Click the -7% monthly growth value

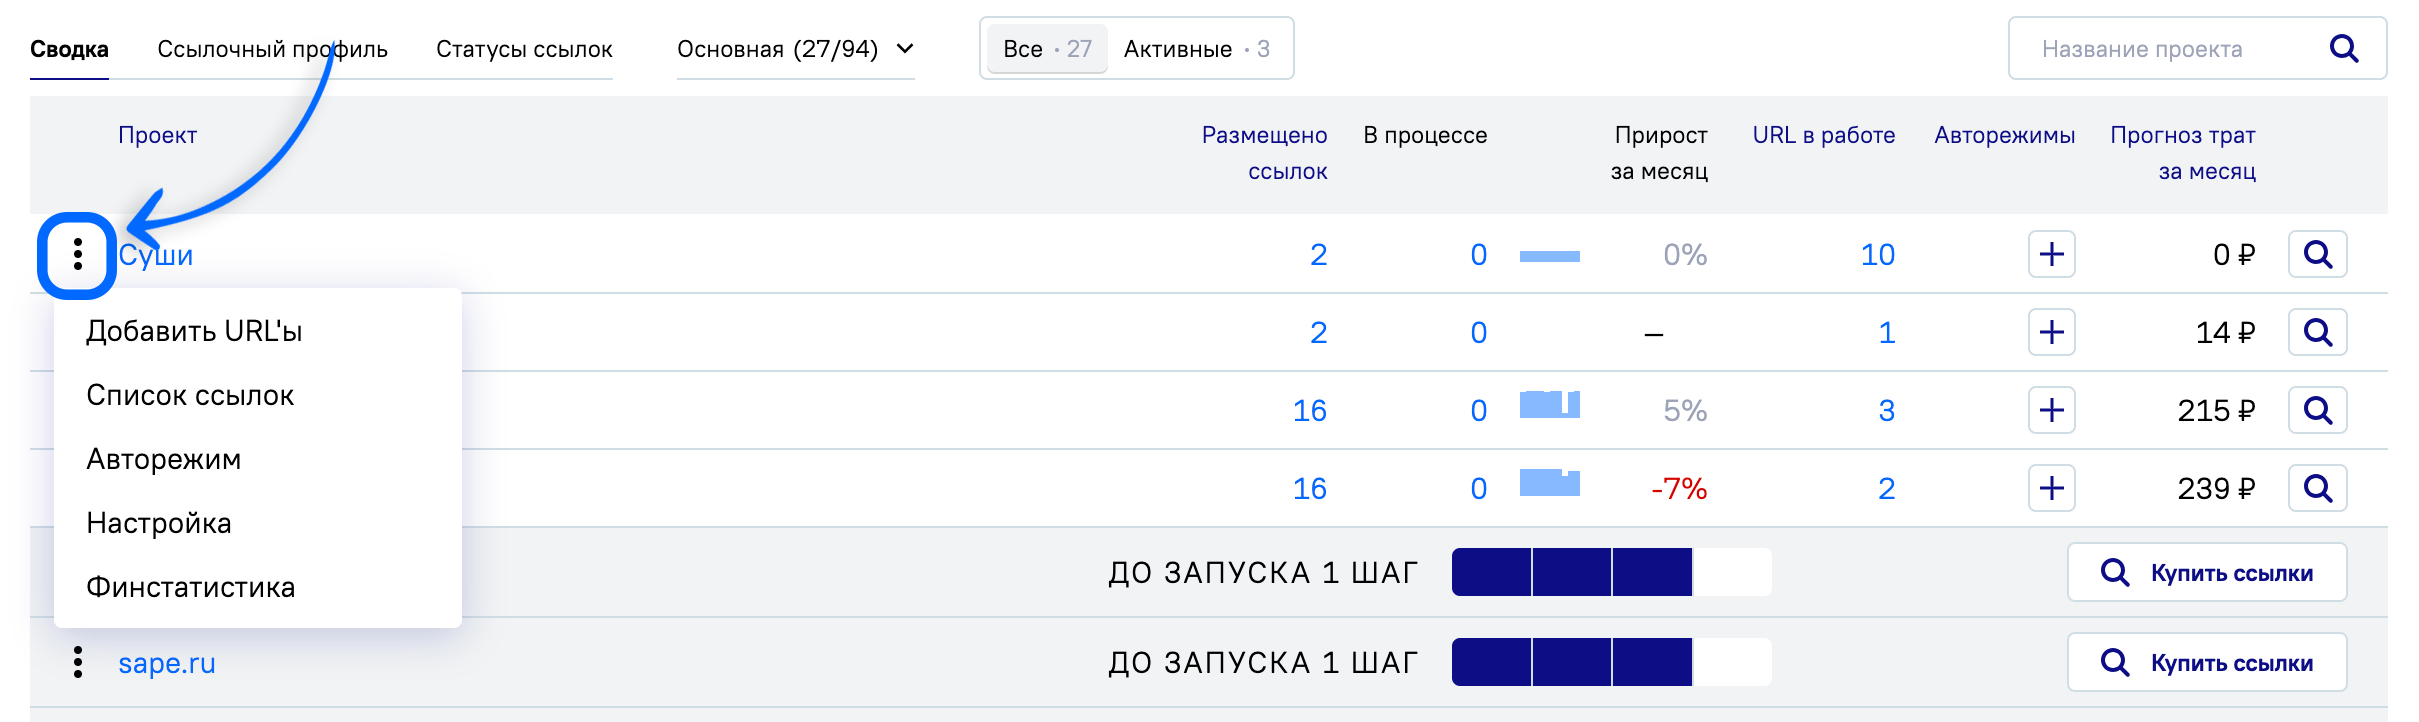tap(1679, 489)
